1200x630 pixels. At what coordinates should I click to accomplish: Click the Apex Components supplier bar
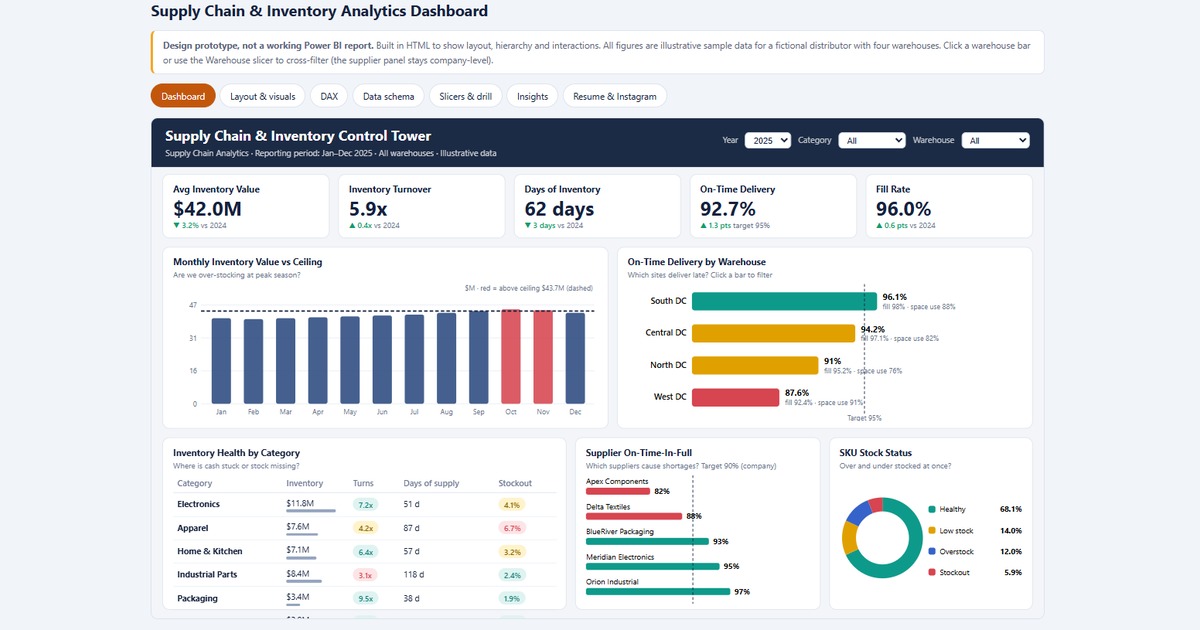tap(617, 491)
